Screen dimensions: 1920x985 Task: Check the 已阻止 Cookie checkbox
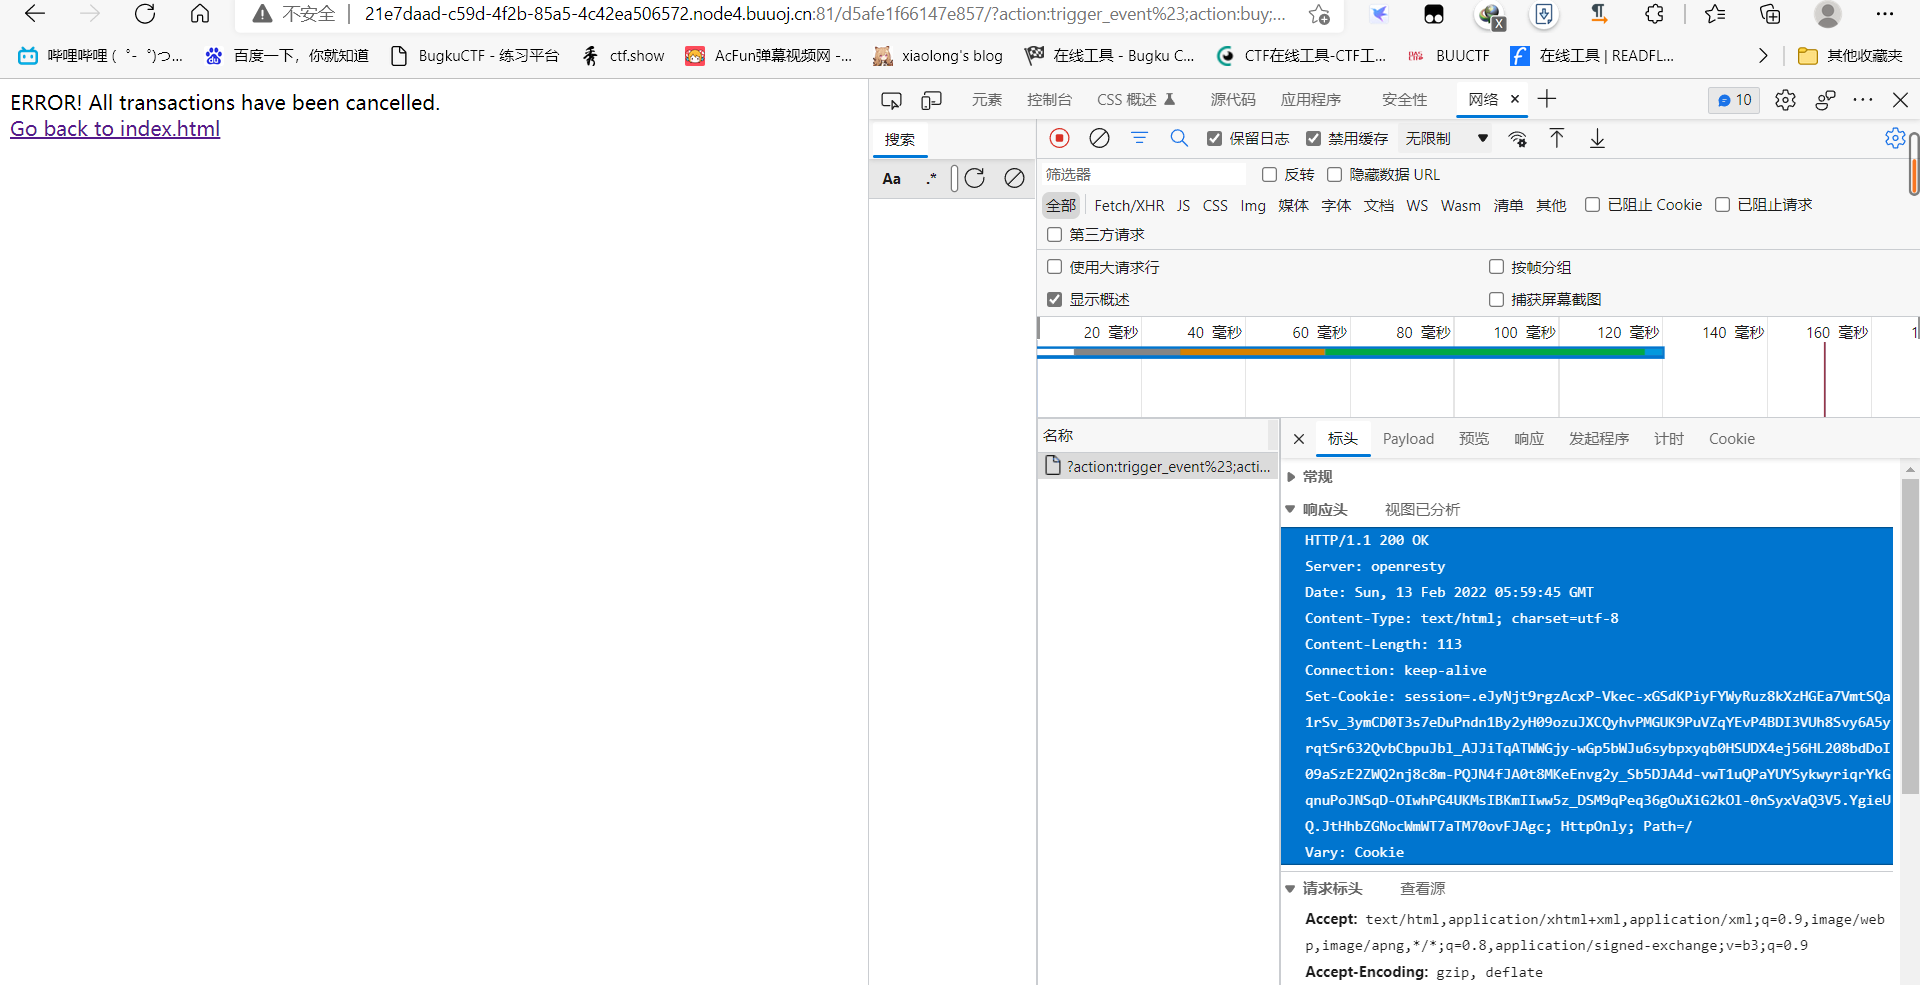[x=1592, y=205]
